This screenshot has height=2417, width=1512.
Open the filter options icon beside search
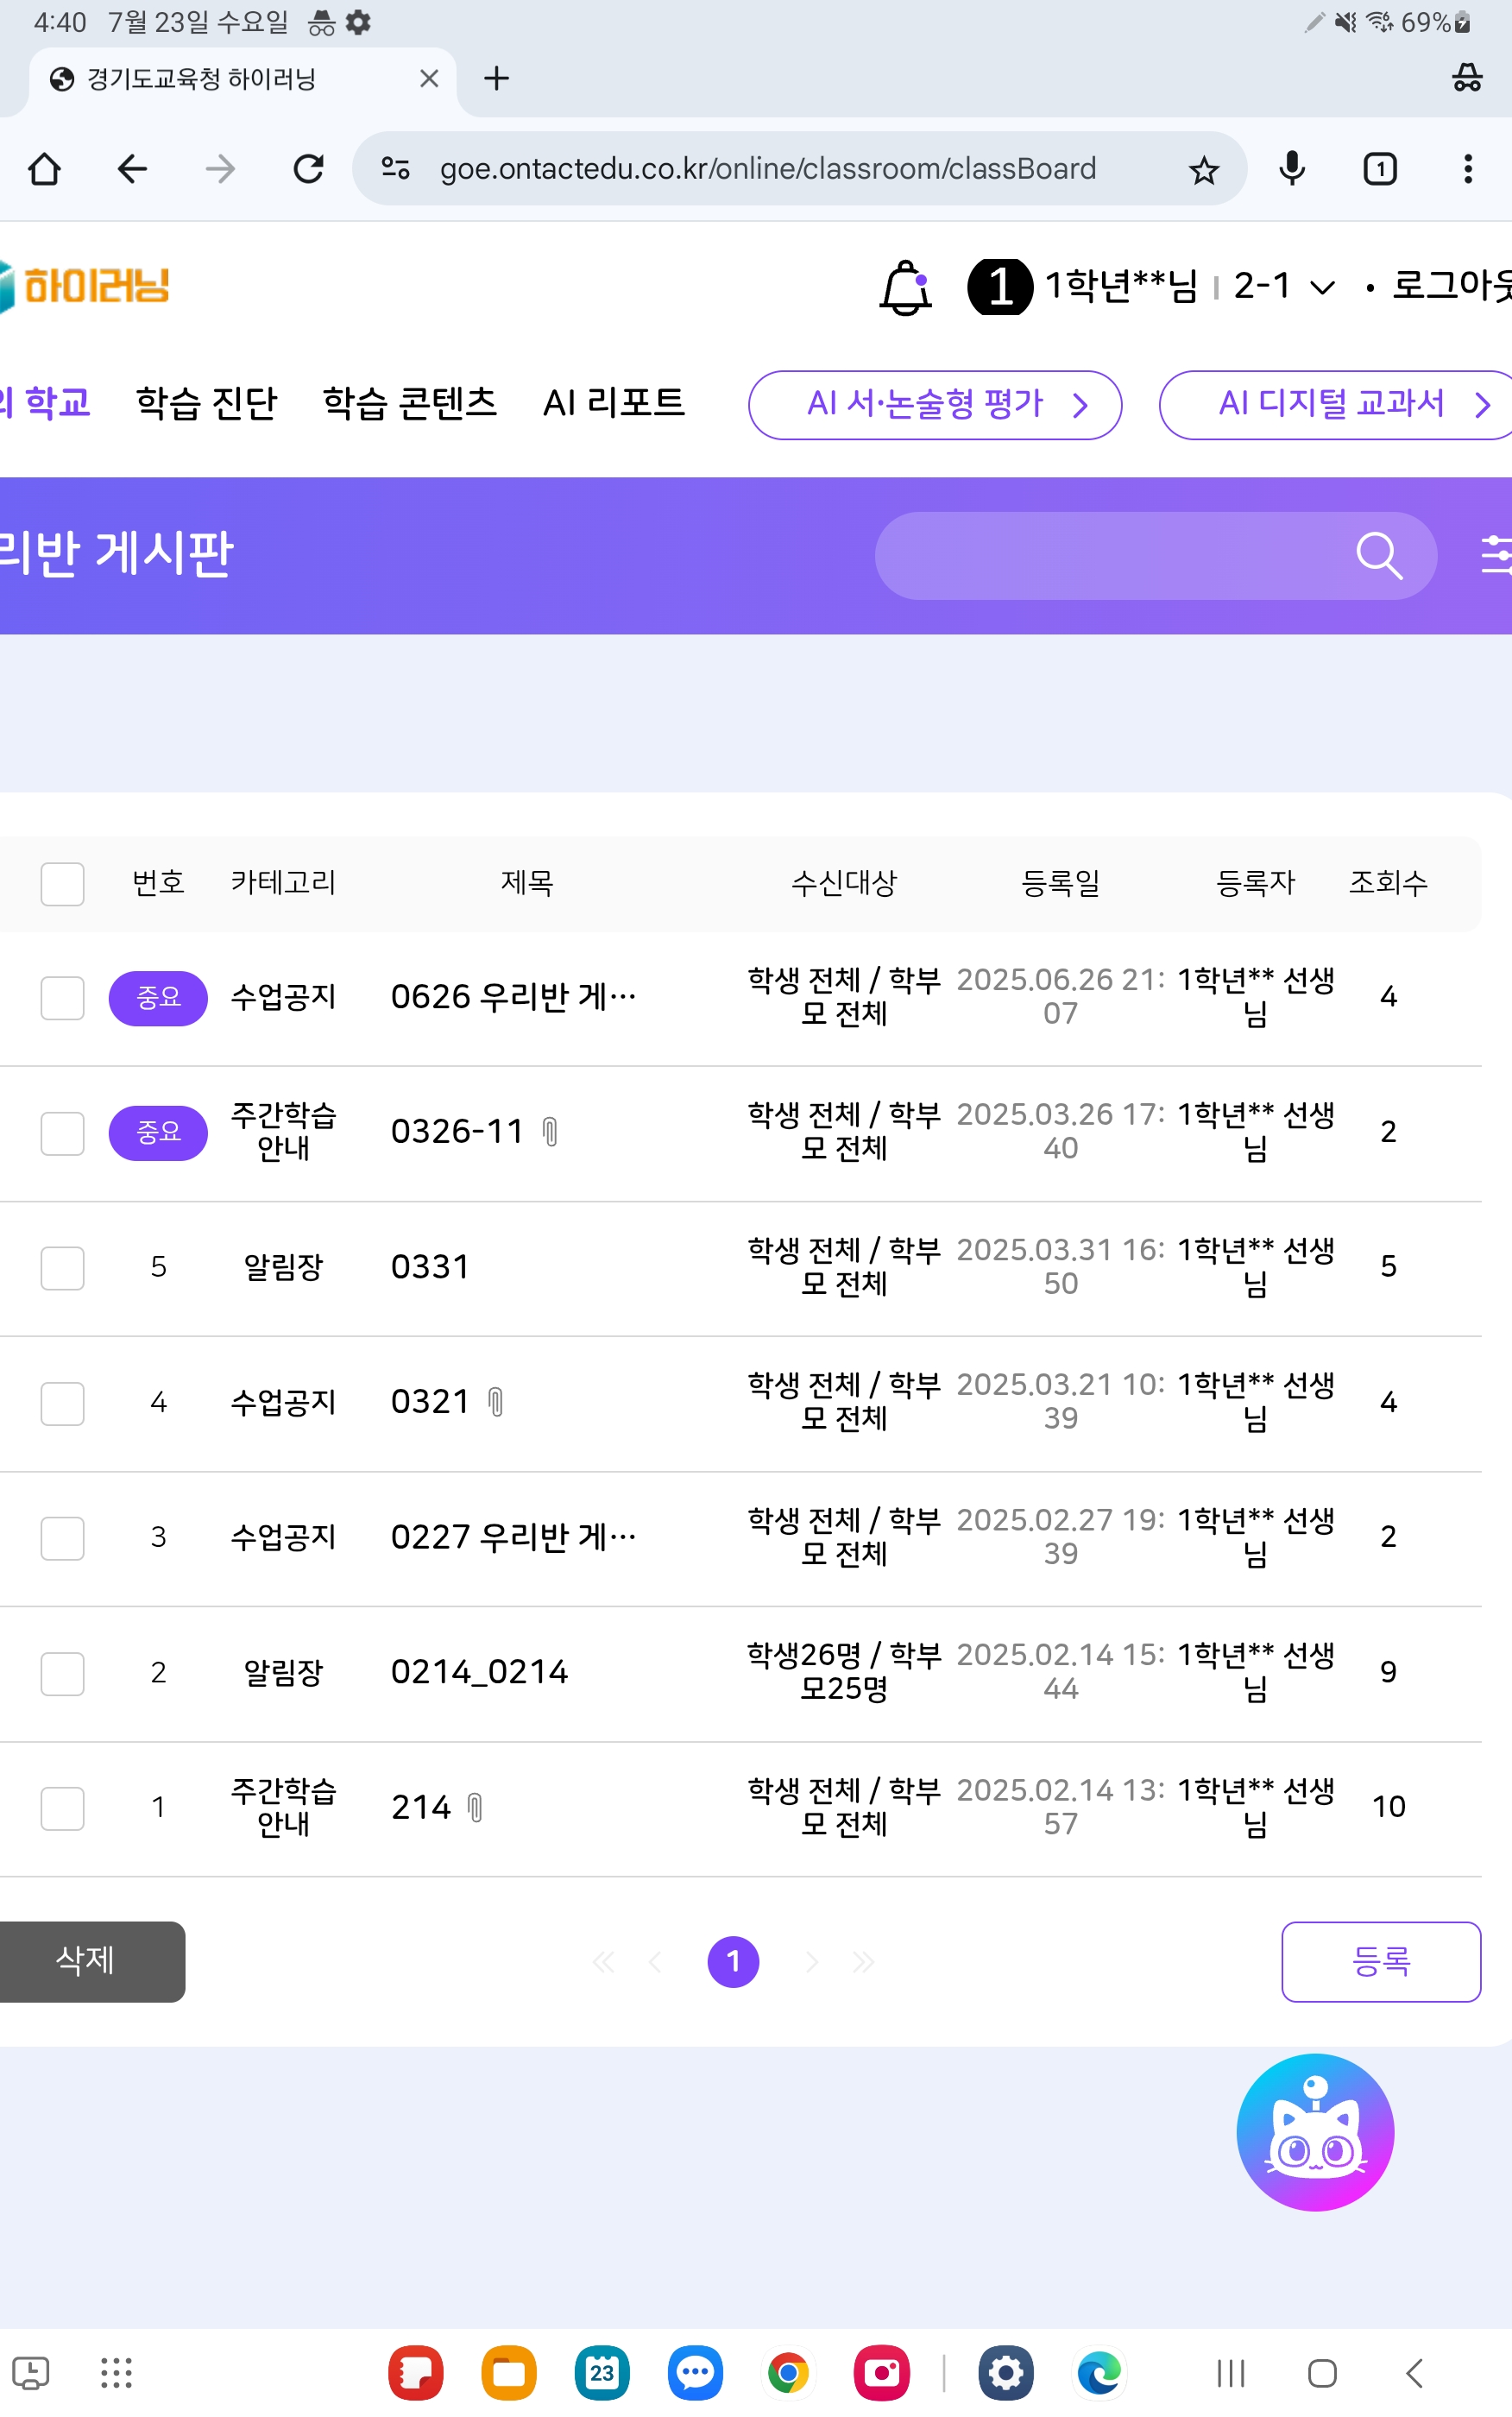point(1494,555)
